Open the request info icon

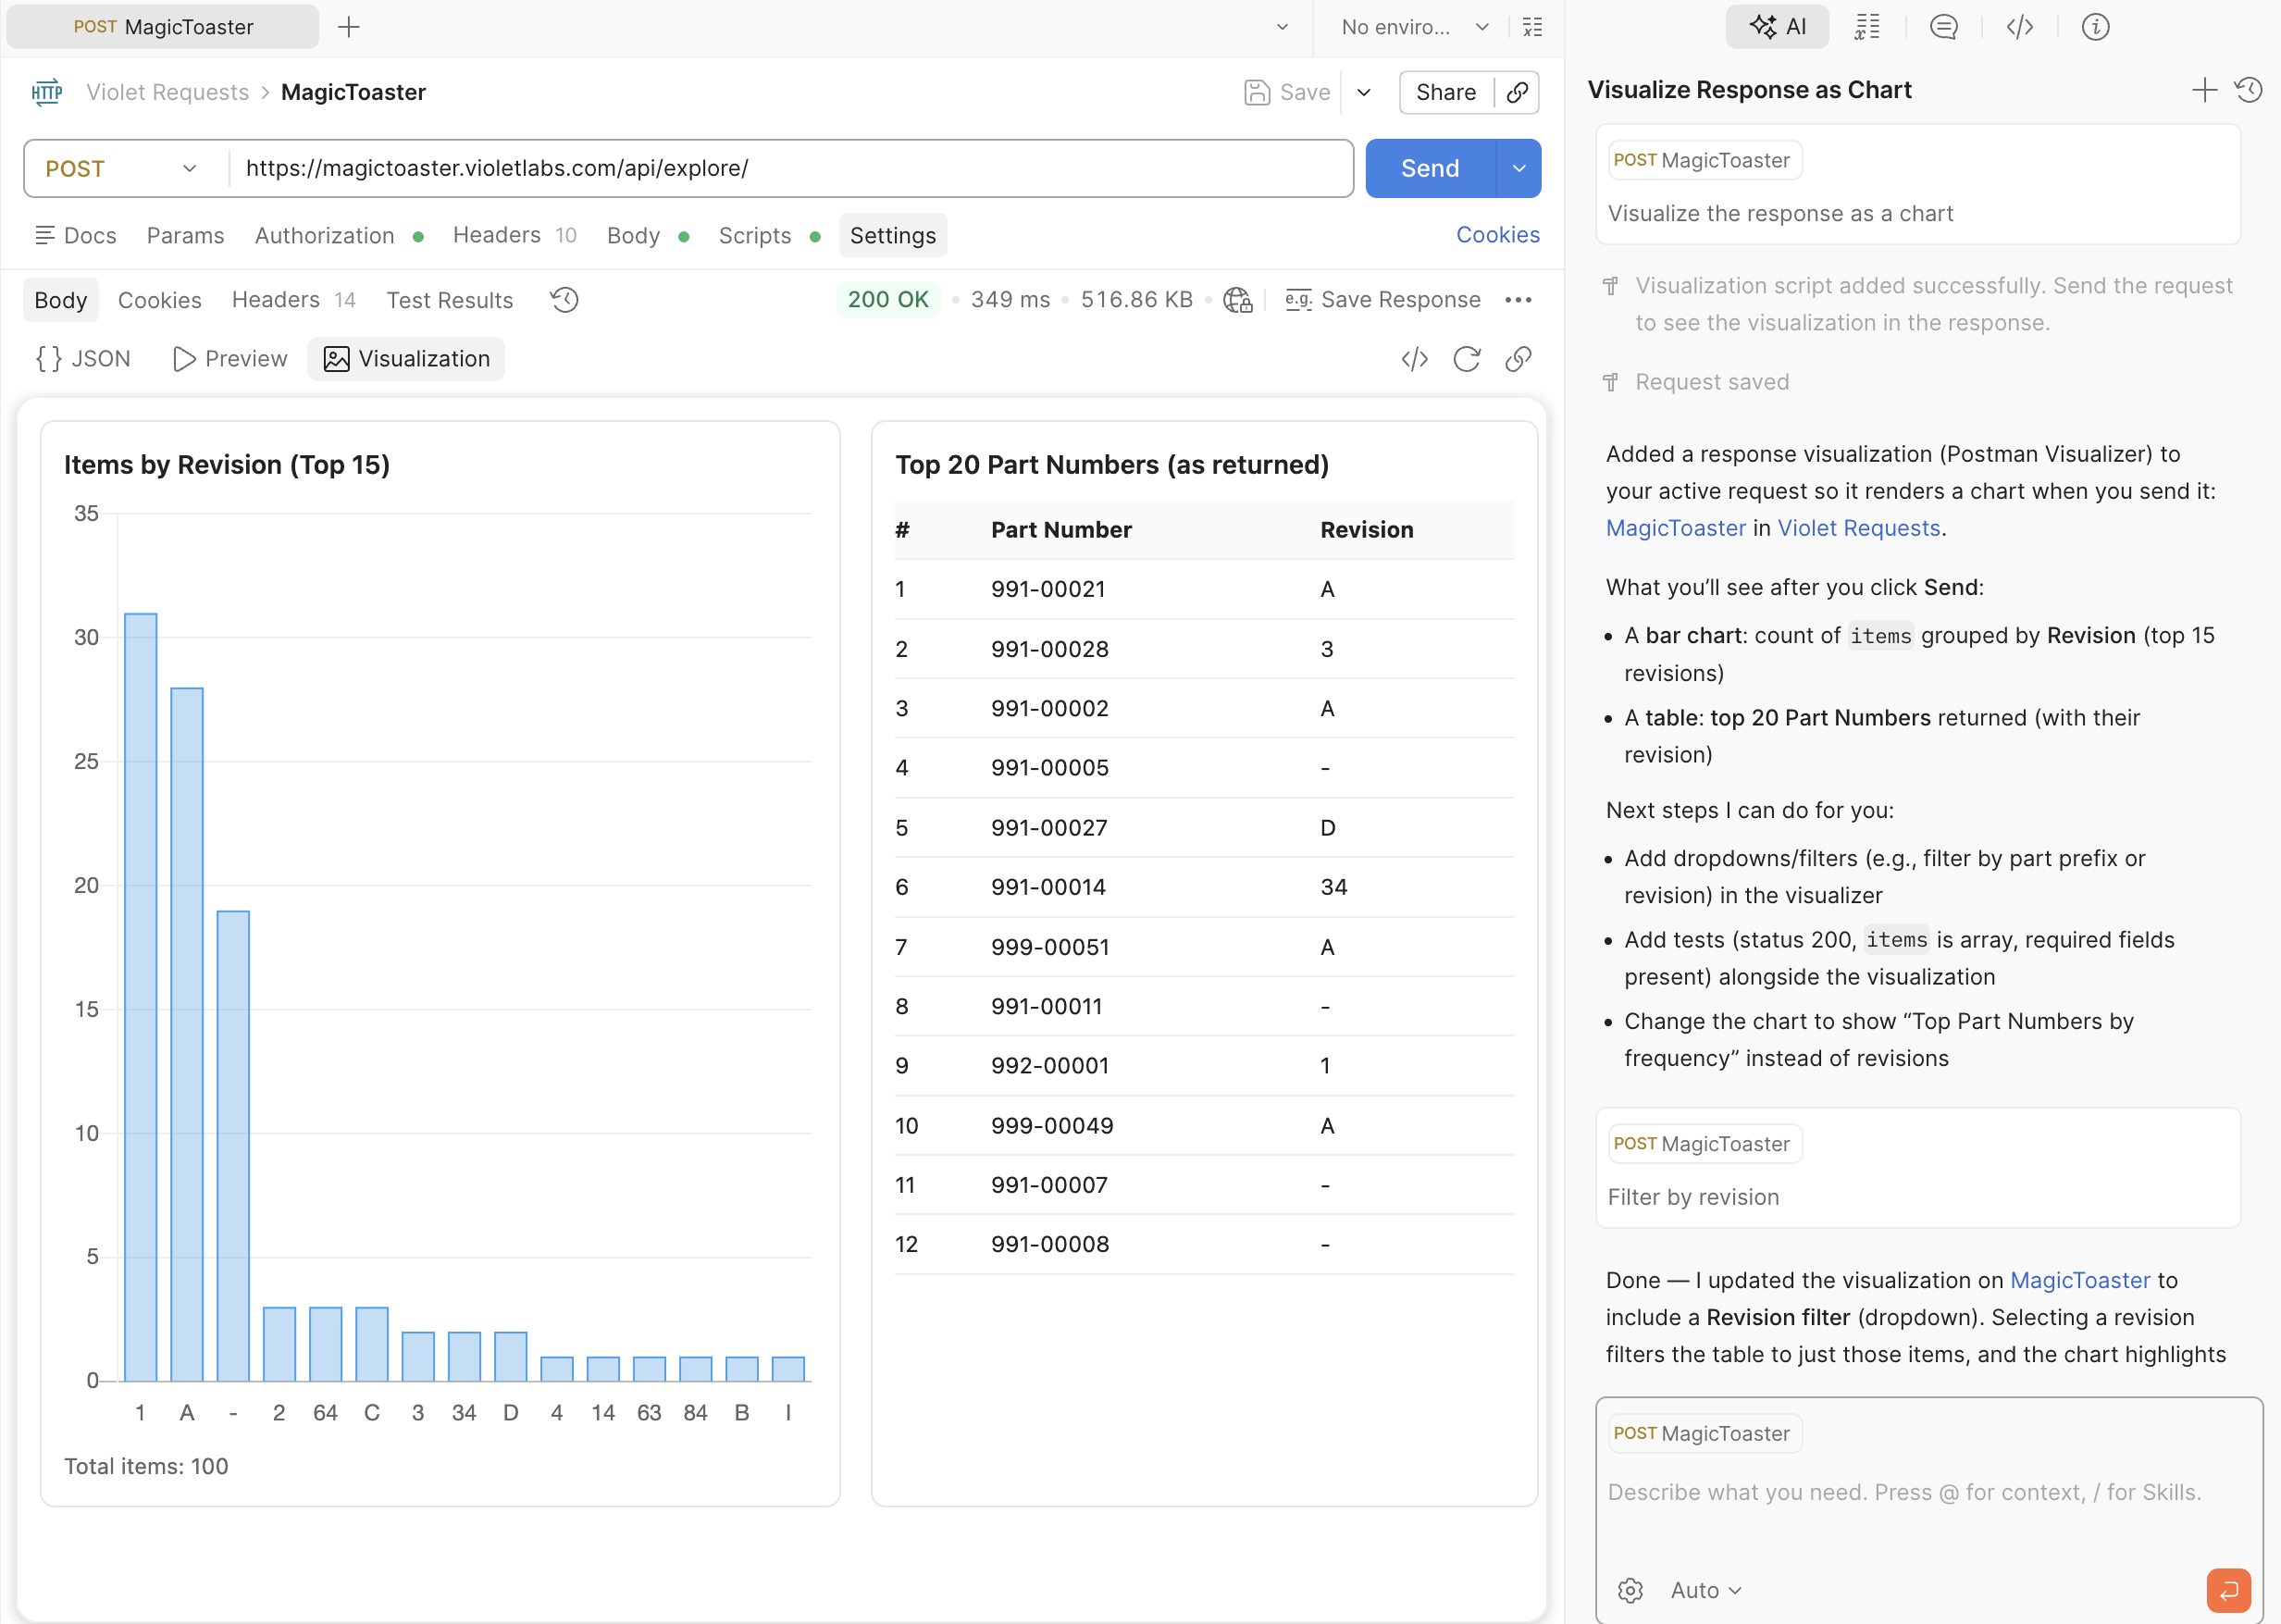click(x=2095, y=27)
